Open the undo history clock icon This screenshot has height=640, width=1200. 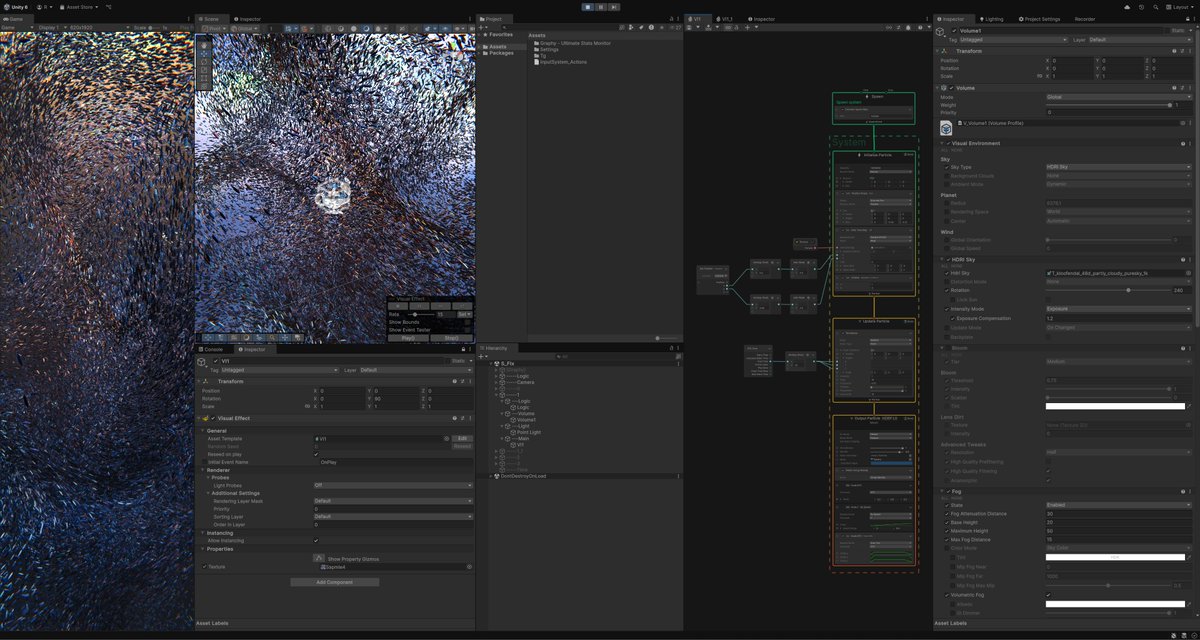tap(1139, 7)
